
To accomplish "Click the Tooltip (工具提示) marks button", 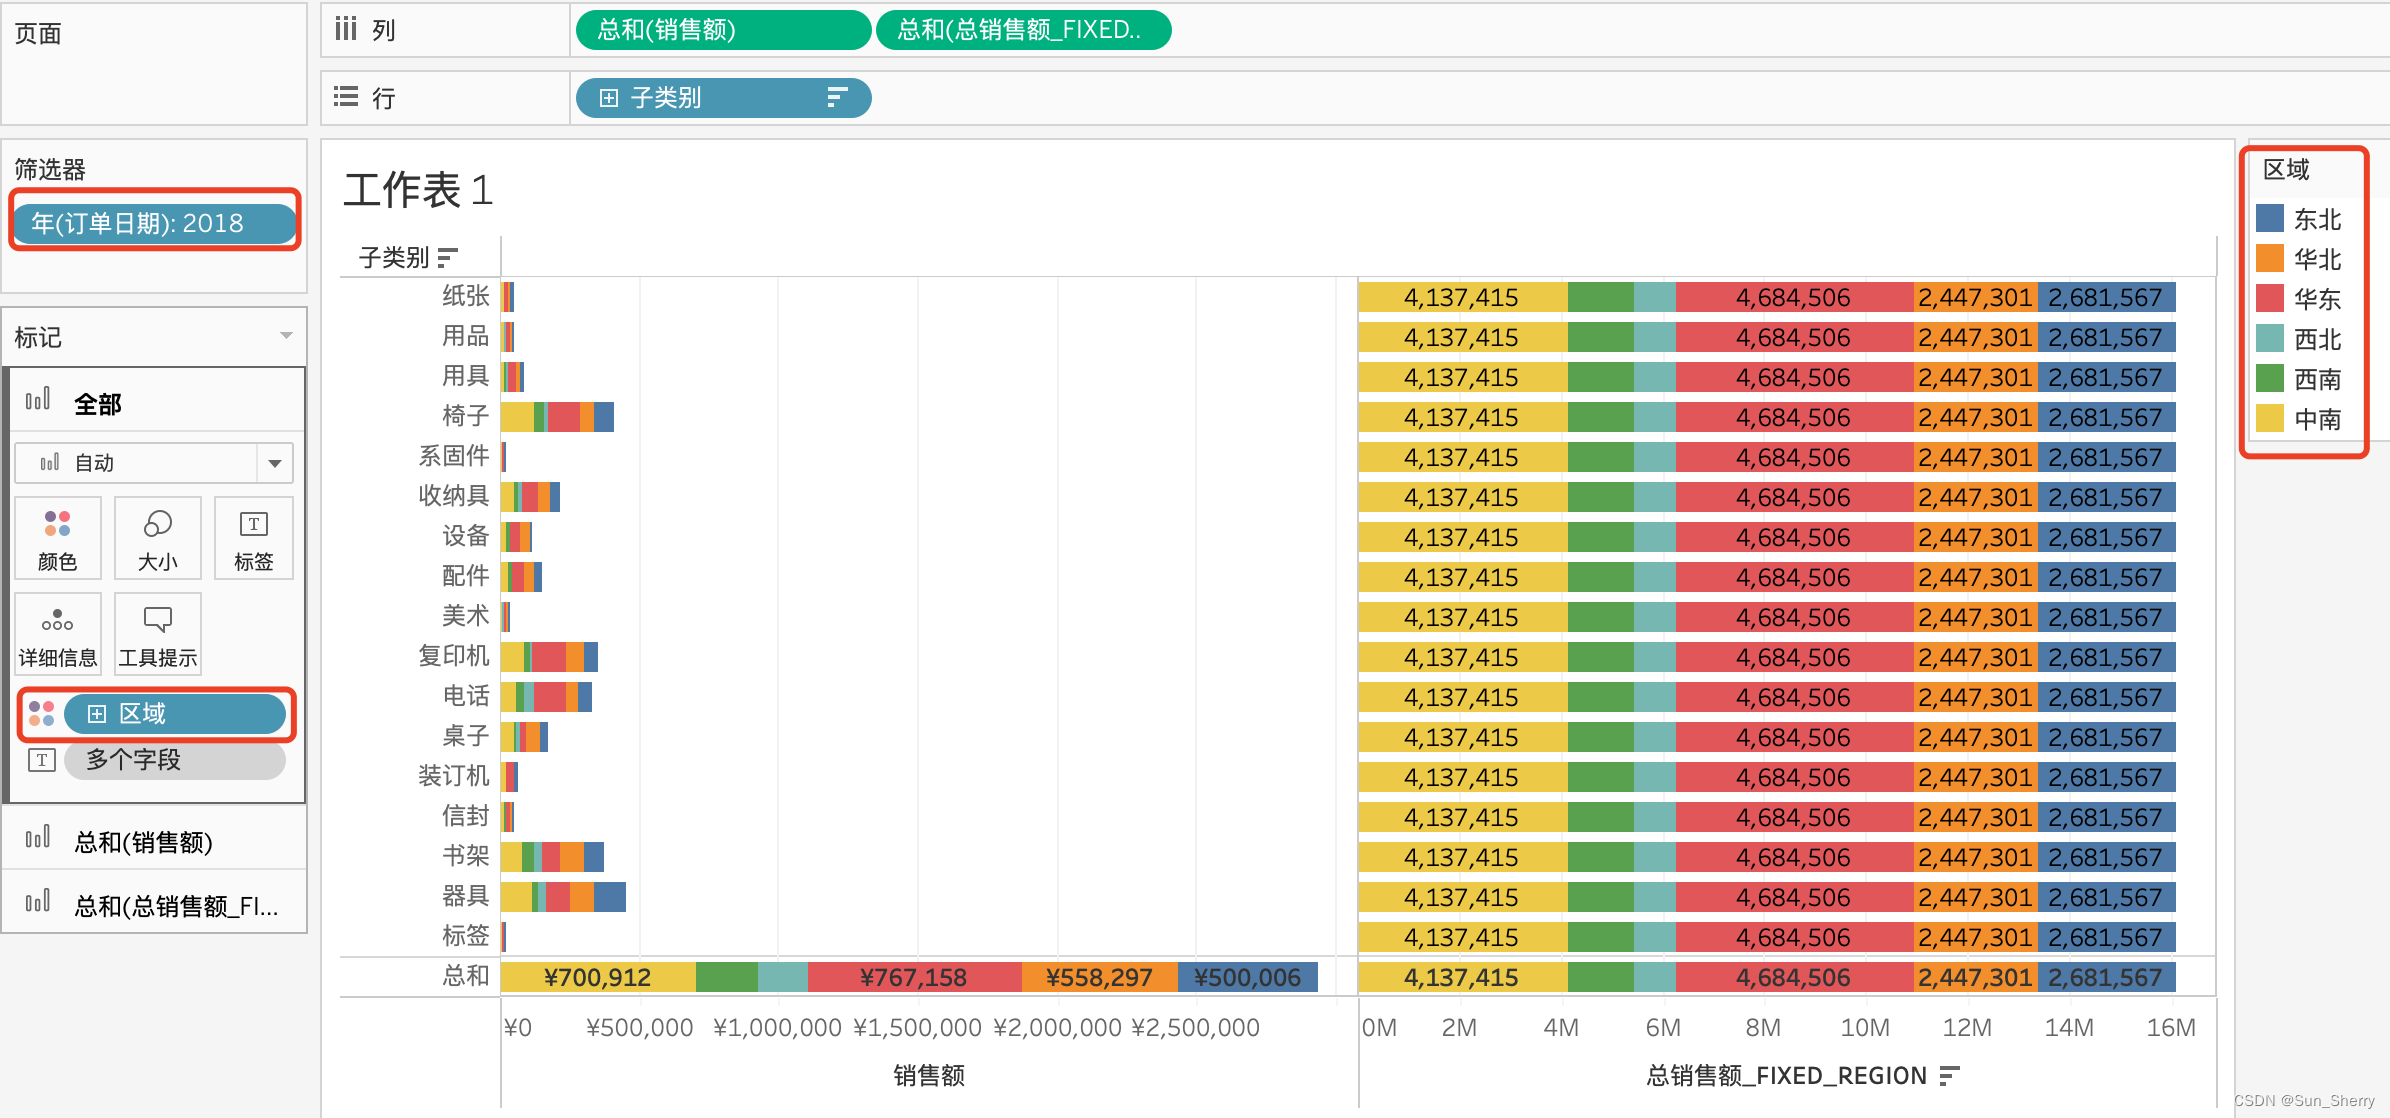I will pyautogui.click(x=157, y=634).
